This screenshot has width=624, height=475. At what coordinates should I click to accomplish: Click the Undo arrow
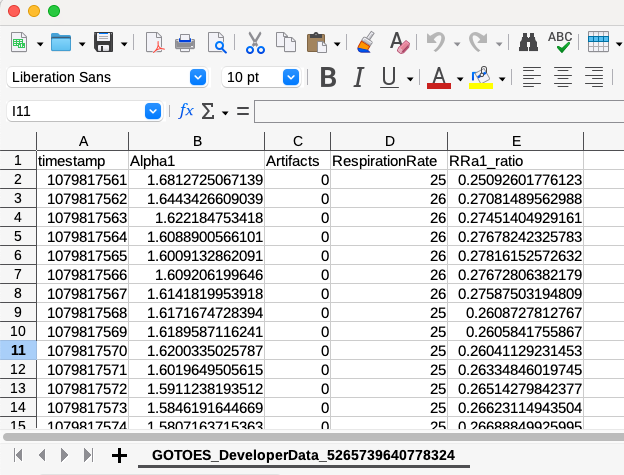436,42
